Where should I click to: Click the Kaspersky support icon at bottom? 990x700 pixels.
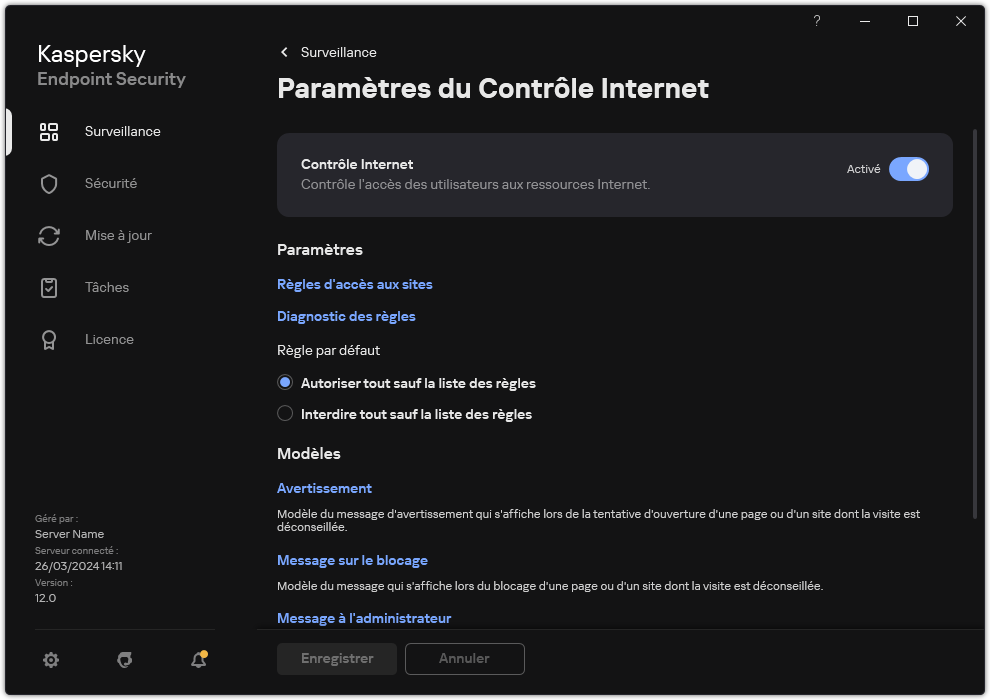tap(124, 660)
